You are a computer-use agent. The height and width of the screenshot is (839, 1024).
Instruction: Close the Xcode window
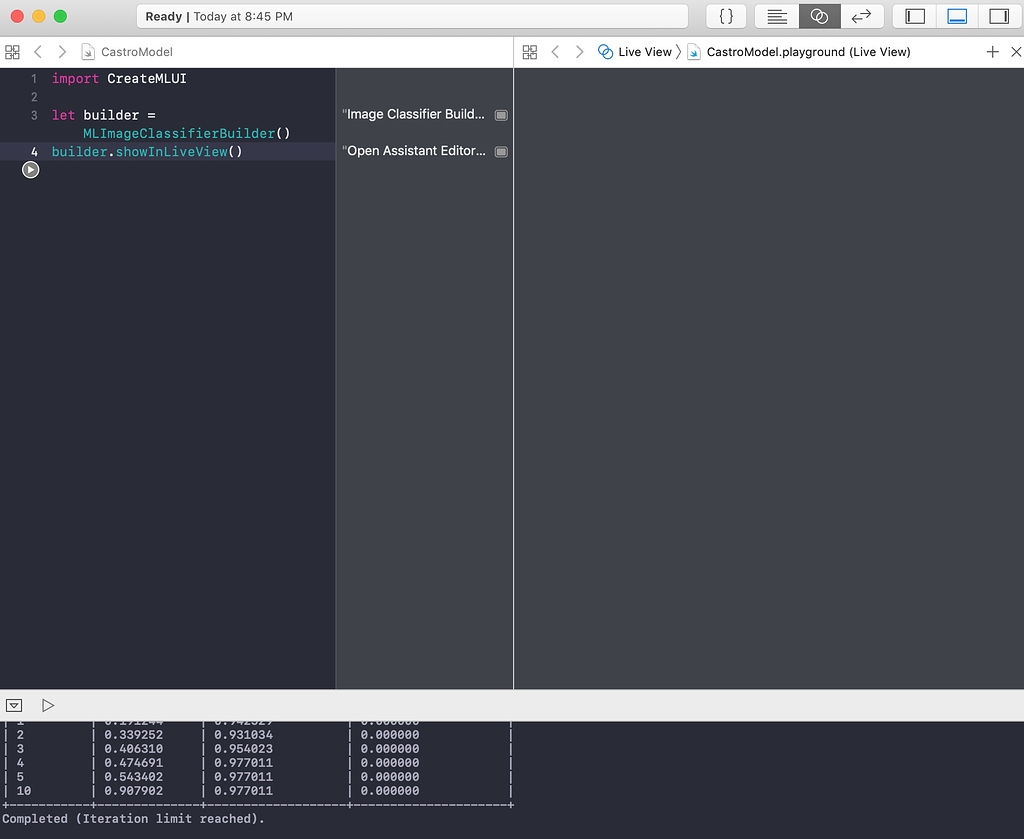[18, 16]
